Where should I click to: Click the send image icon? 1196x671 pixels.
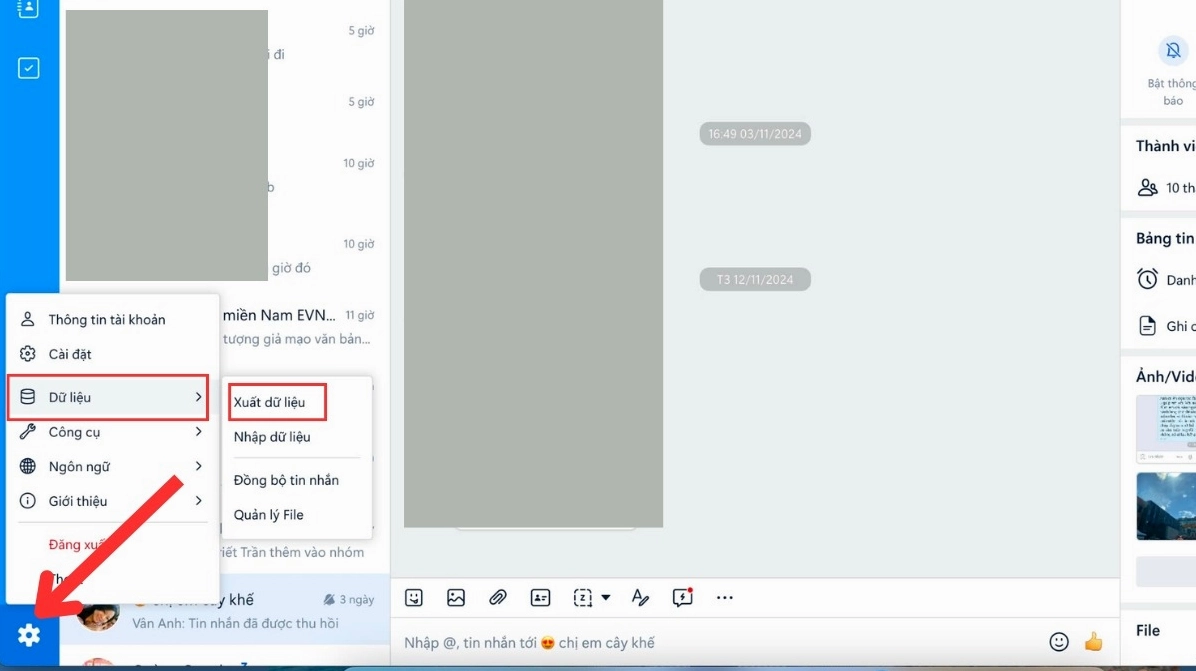pos(456,598)
